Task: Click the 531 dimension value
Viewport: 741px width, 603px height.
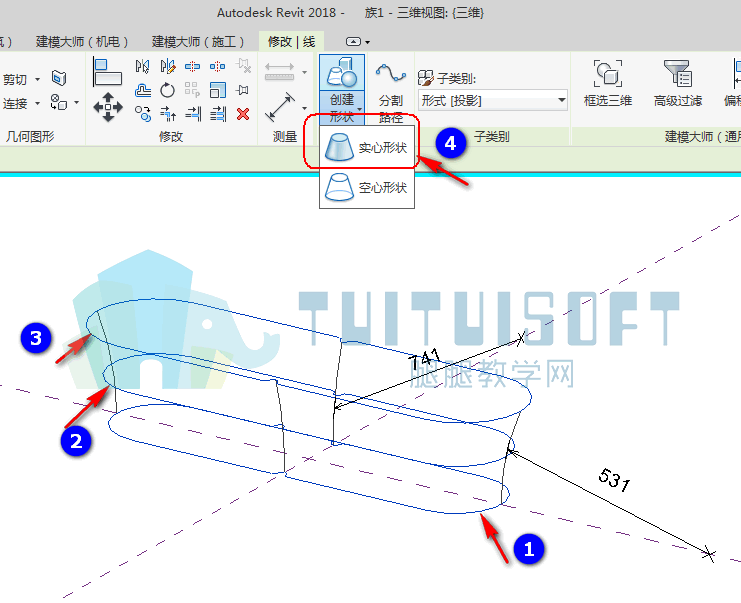Action: 614,480
